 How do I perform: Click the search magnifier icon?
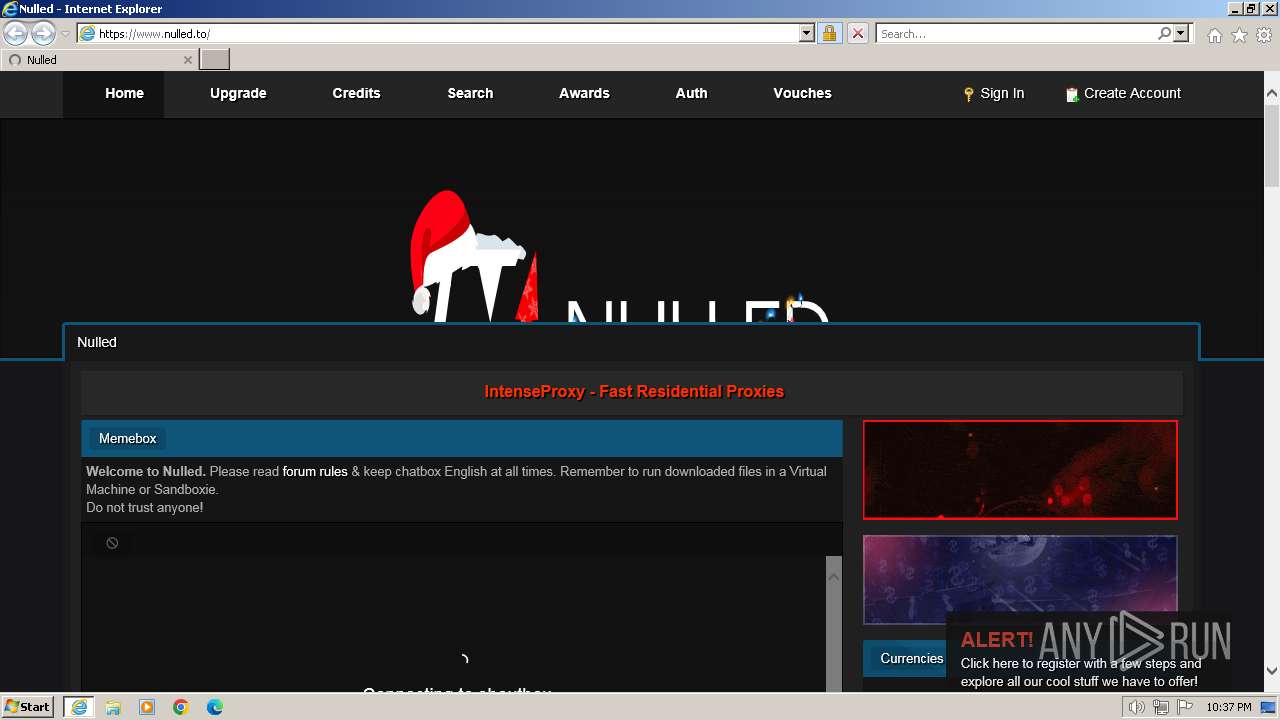[1164, 34]
